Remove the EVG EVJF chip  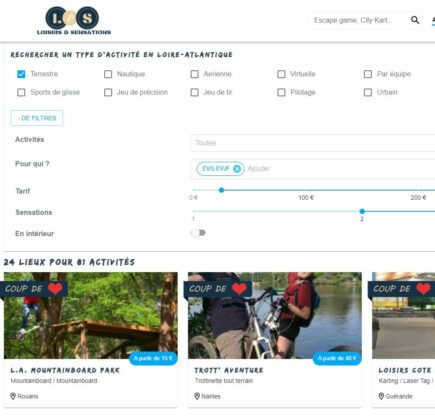pos(237,169)
